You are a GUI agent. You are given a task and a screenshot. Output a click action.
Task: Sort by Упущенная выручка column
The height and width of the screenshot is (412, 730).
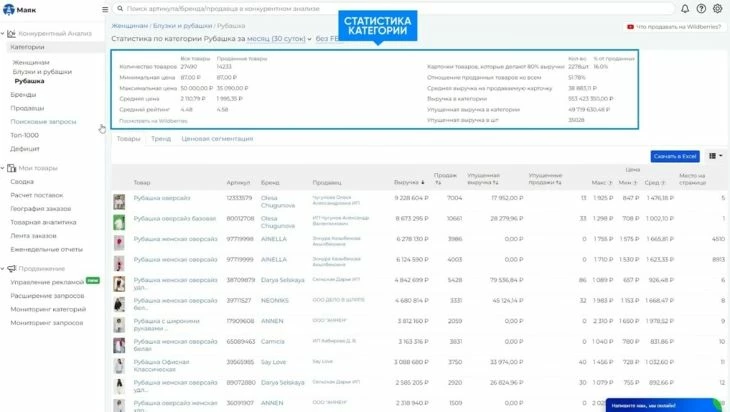click(483, 179)
